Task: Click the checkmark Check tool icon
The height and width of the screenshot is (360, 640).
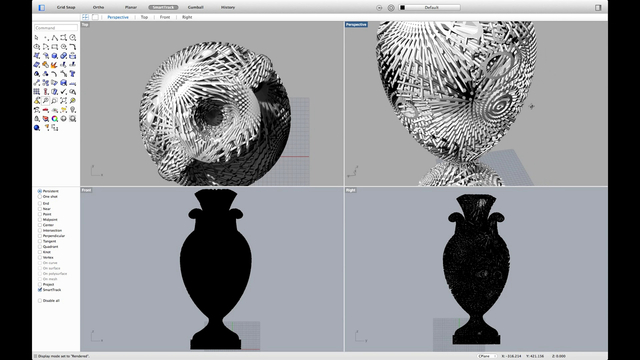Action: tap(64, 91)
